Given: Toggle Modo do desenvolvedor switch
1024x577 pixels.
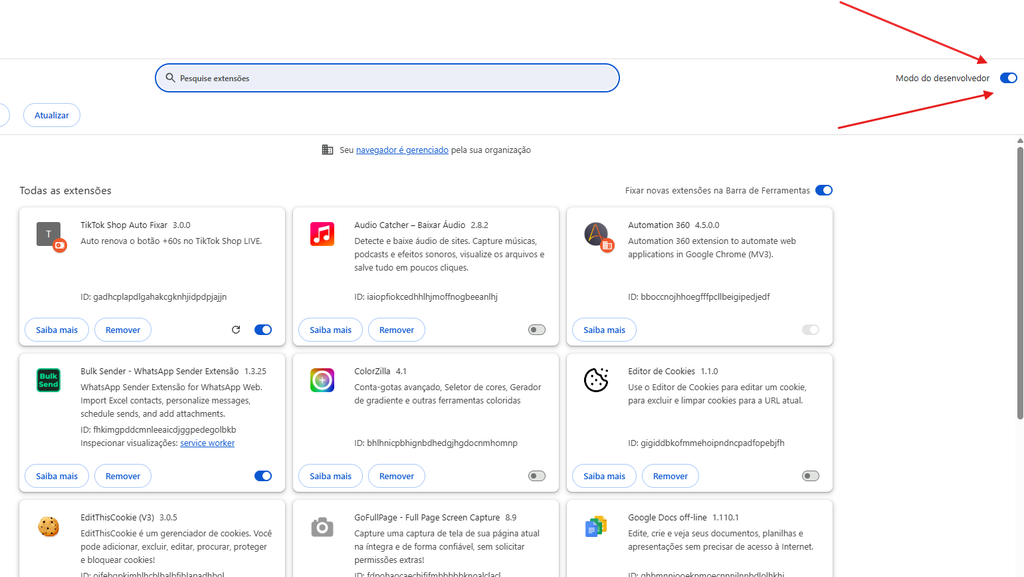Looking at the screenshot, I should point(1008,78).
